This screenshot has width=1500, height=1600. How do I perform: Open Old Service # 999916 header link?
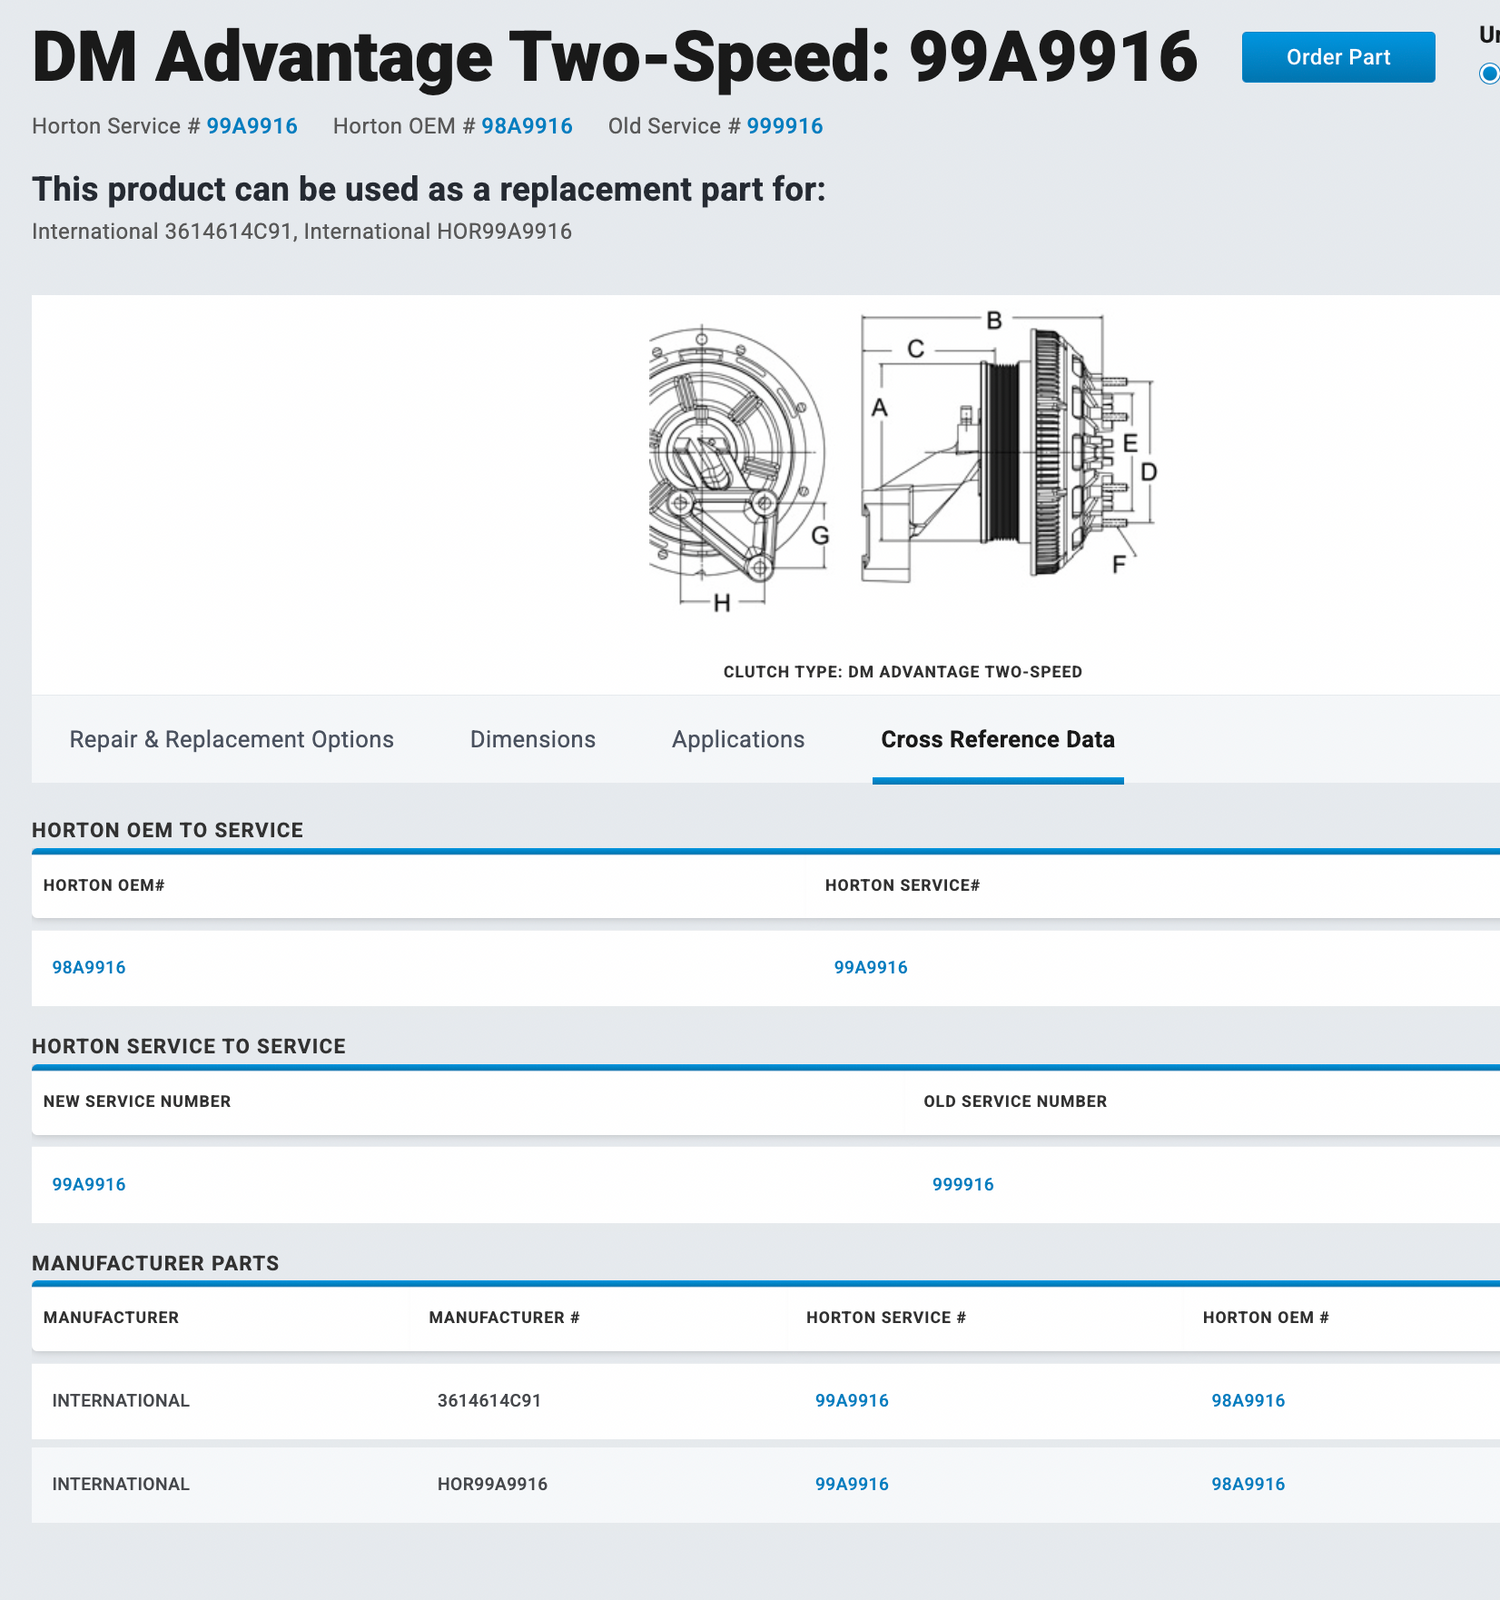point(784,126)
